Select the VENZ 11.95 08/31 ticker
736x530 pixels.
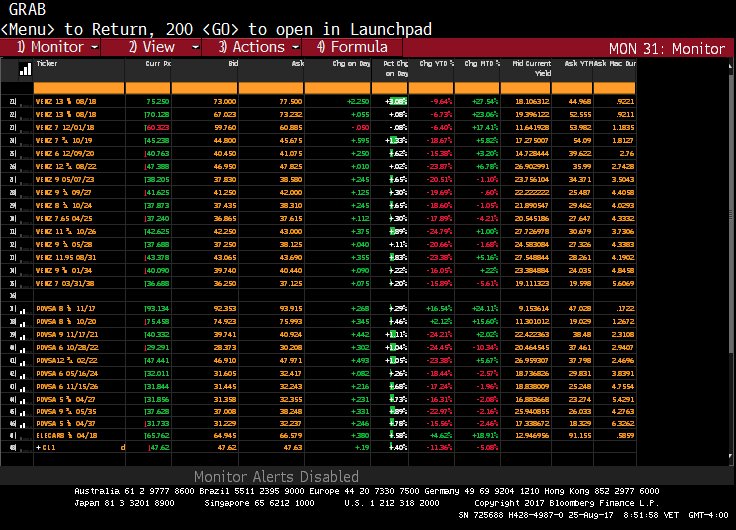tap(66, 258)
